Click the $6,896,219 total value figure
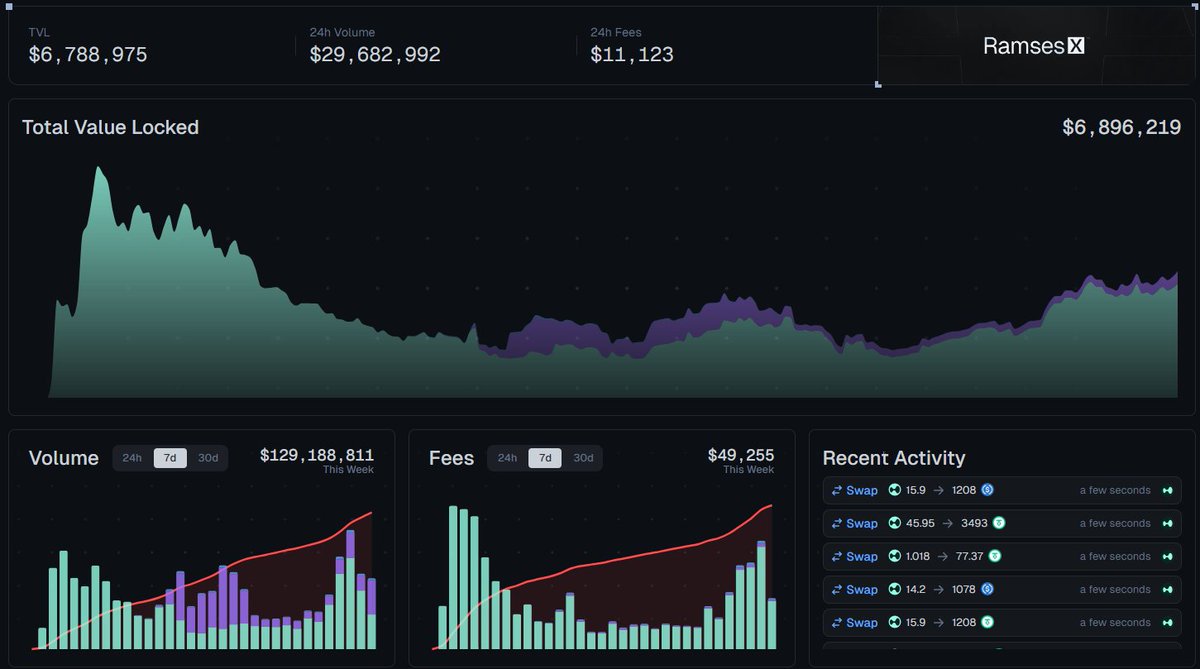 coord(1122,127)
